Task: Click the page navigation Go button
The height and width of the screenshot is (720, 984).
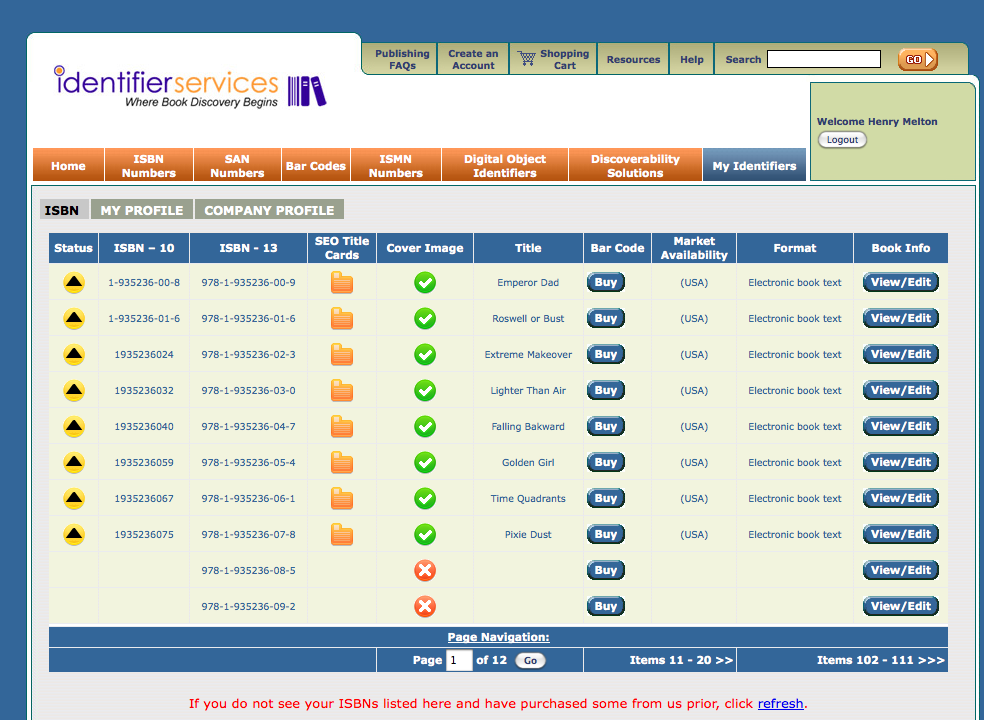Action: (530, 660)
